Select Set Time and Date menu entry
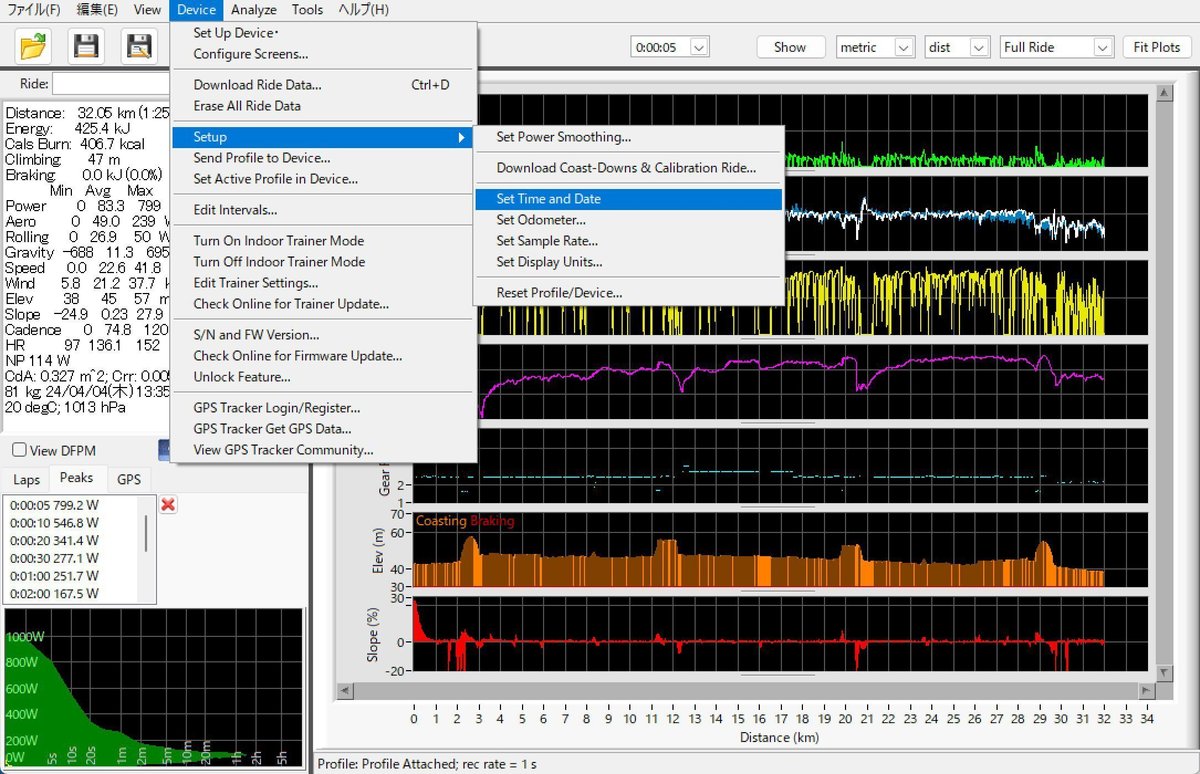The width and height of the screenshot is (1200, 774). tap(548, 199)
